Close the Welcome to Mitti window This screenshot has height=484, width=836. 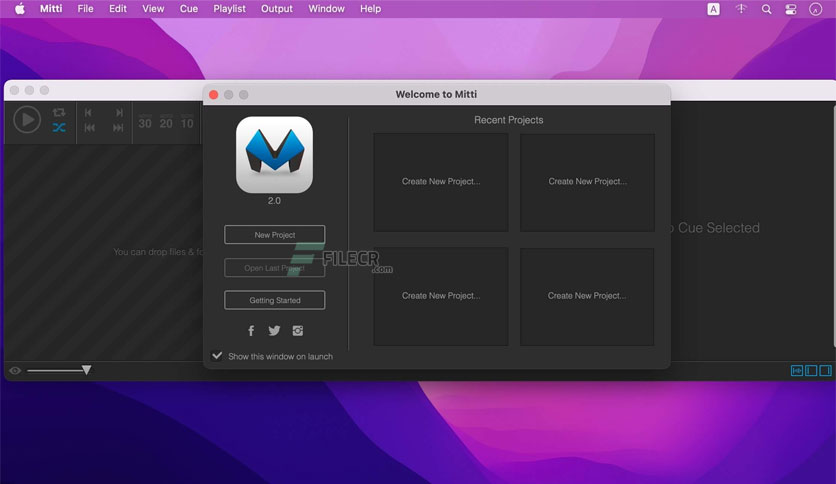[x=214, y=94]
